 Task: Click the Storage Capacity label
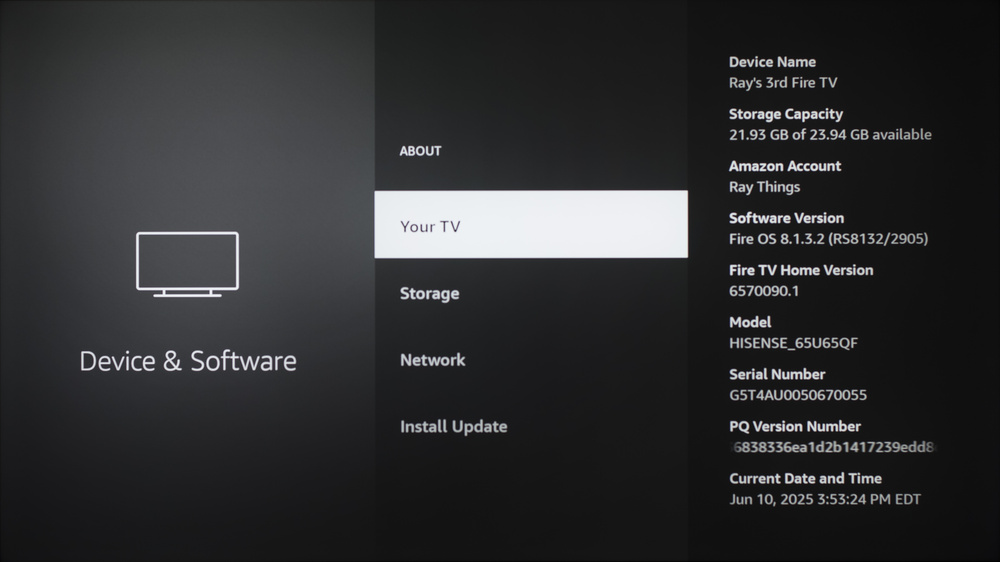785,114
